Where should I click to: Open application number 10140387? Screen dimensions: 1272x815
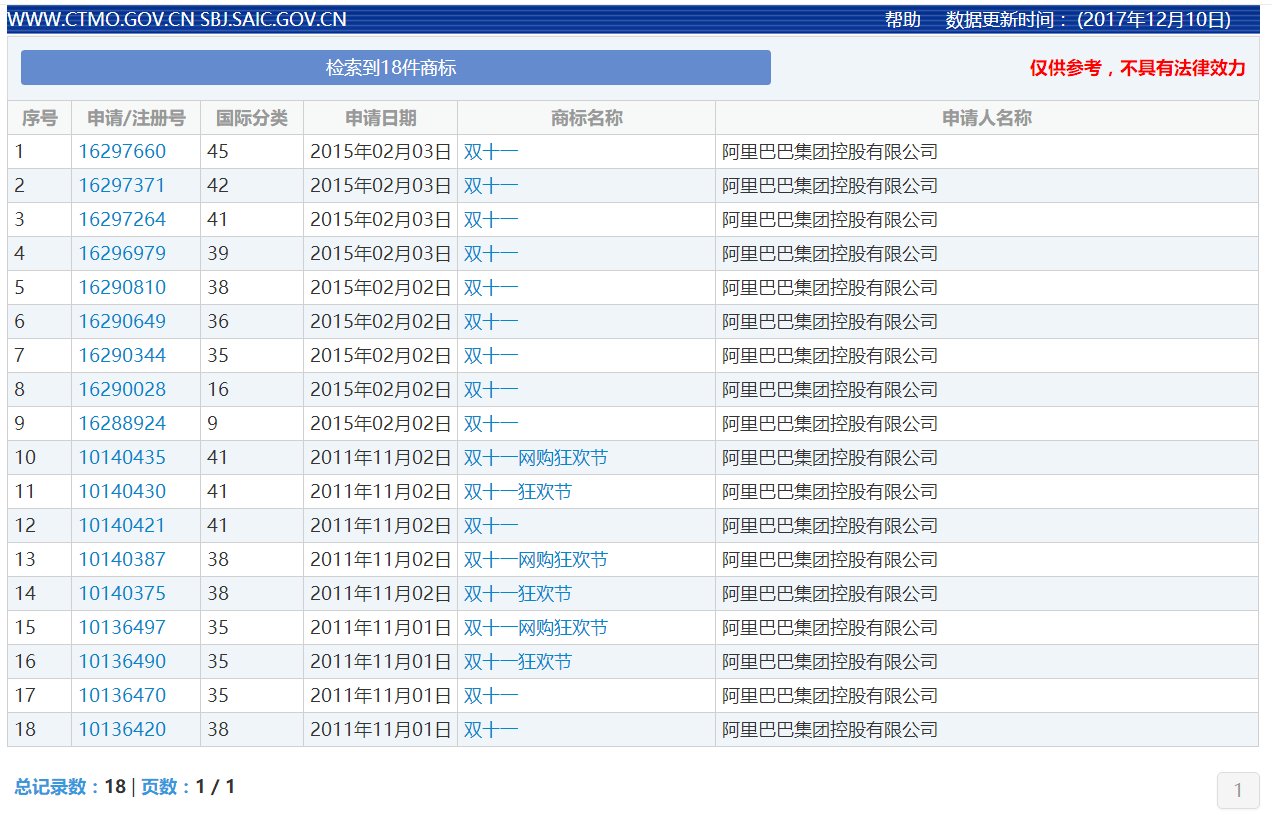(122, 560)
